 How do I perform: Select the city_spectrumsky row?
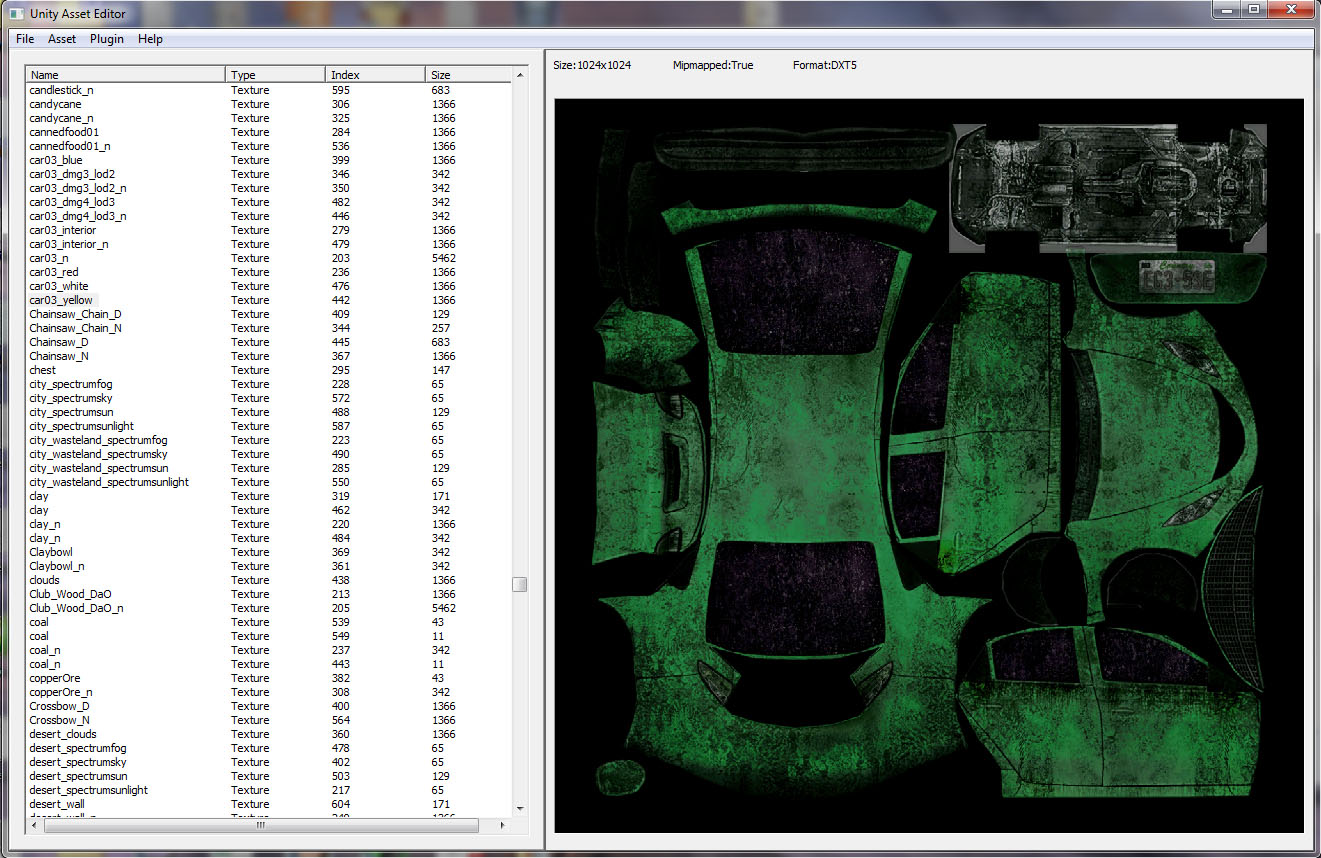268,398
